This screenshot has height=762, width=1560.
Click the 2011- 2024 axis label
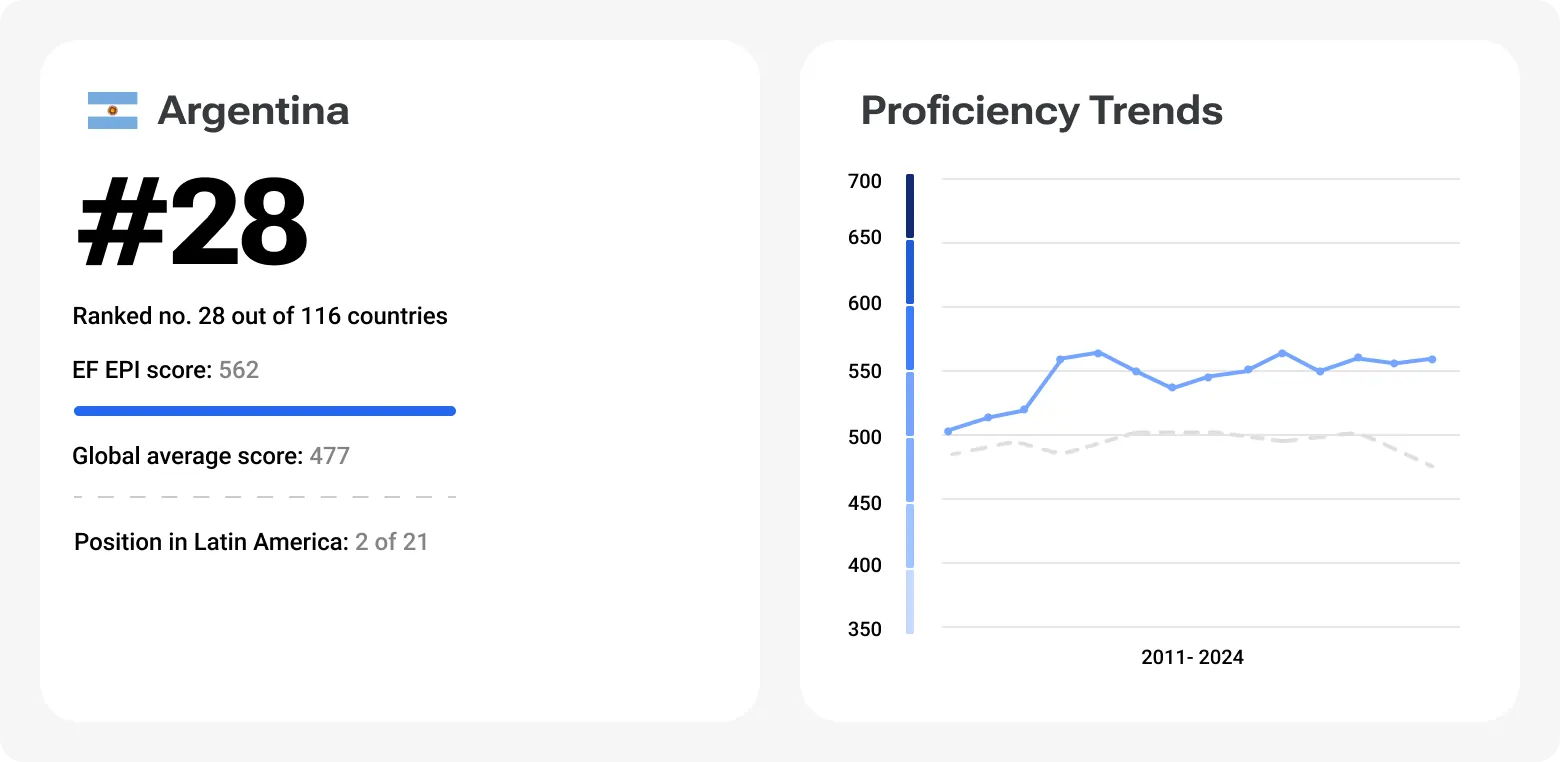click(x=1192, y=657)
